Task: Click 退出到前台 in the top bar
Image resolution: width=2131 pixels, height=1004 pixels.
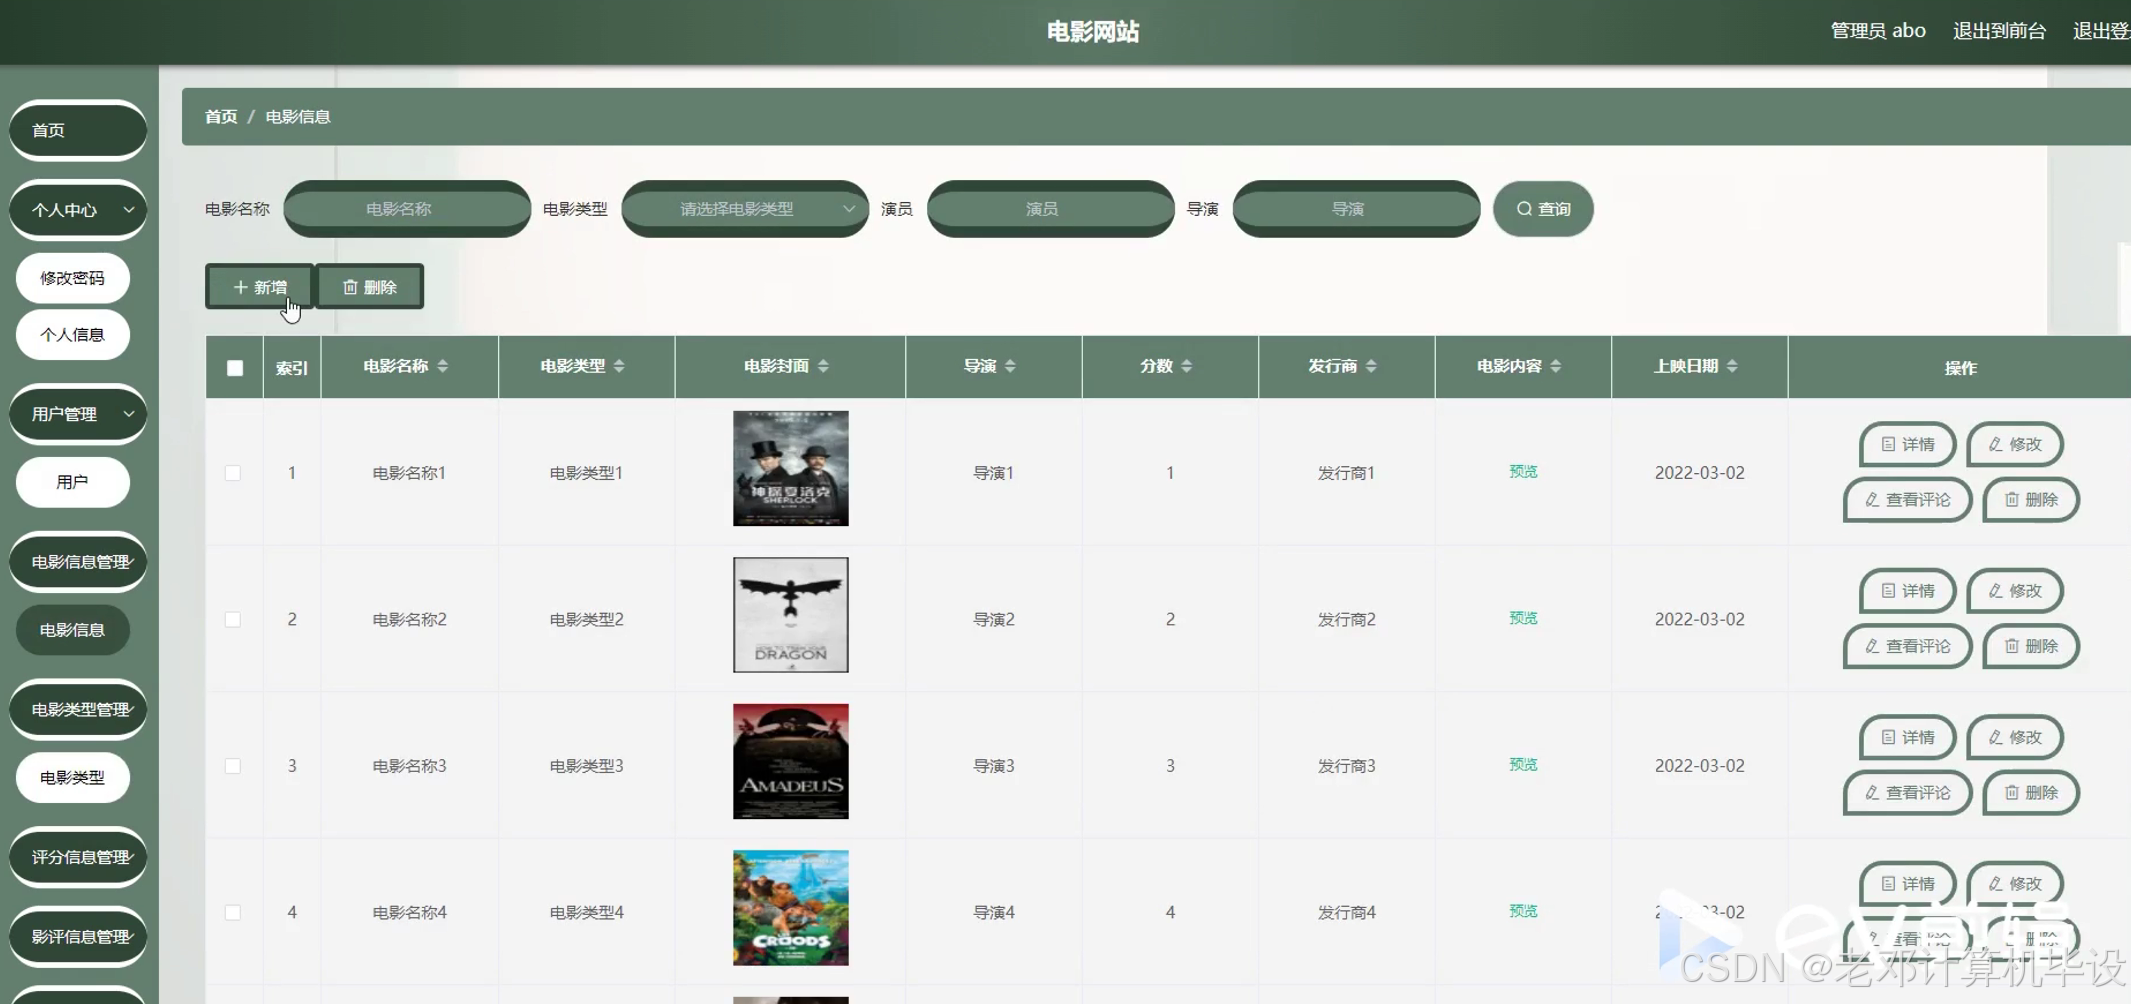Action: [x=1999, y=31]
